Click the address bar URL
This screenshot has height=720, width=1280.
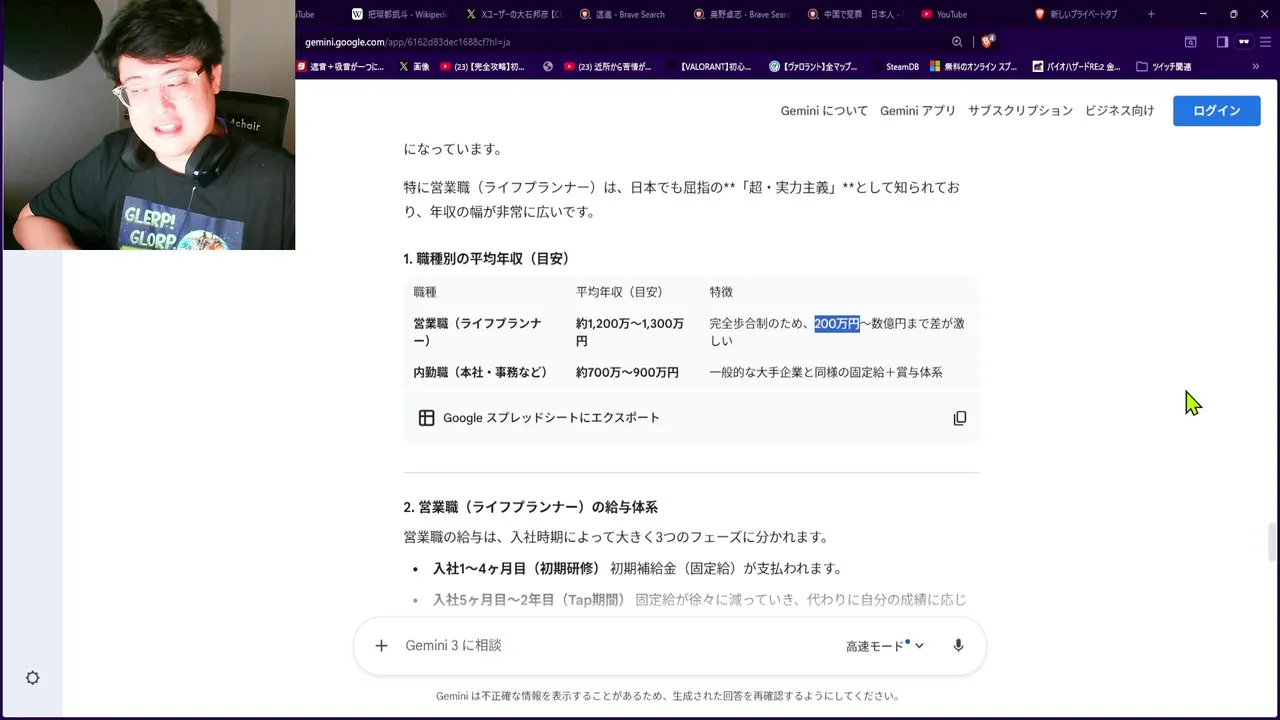point(408,42)
